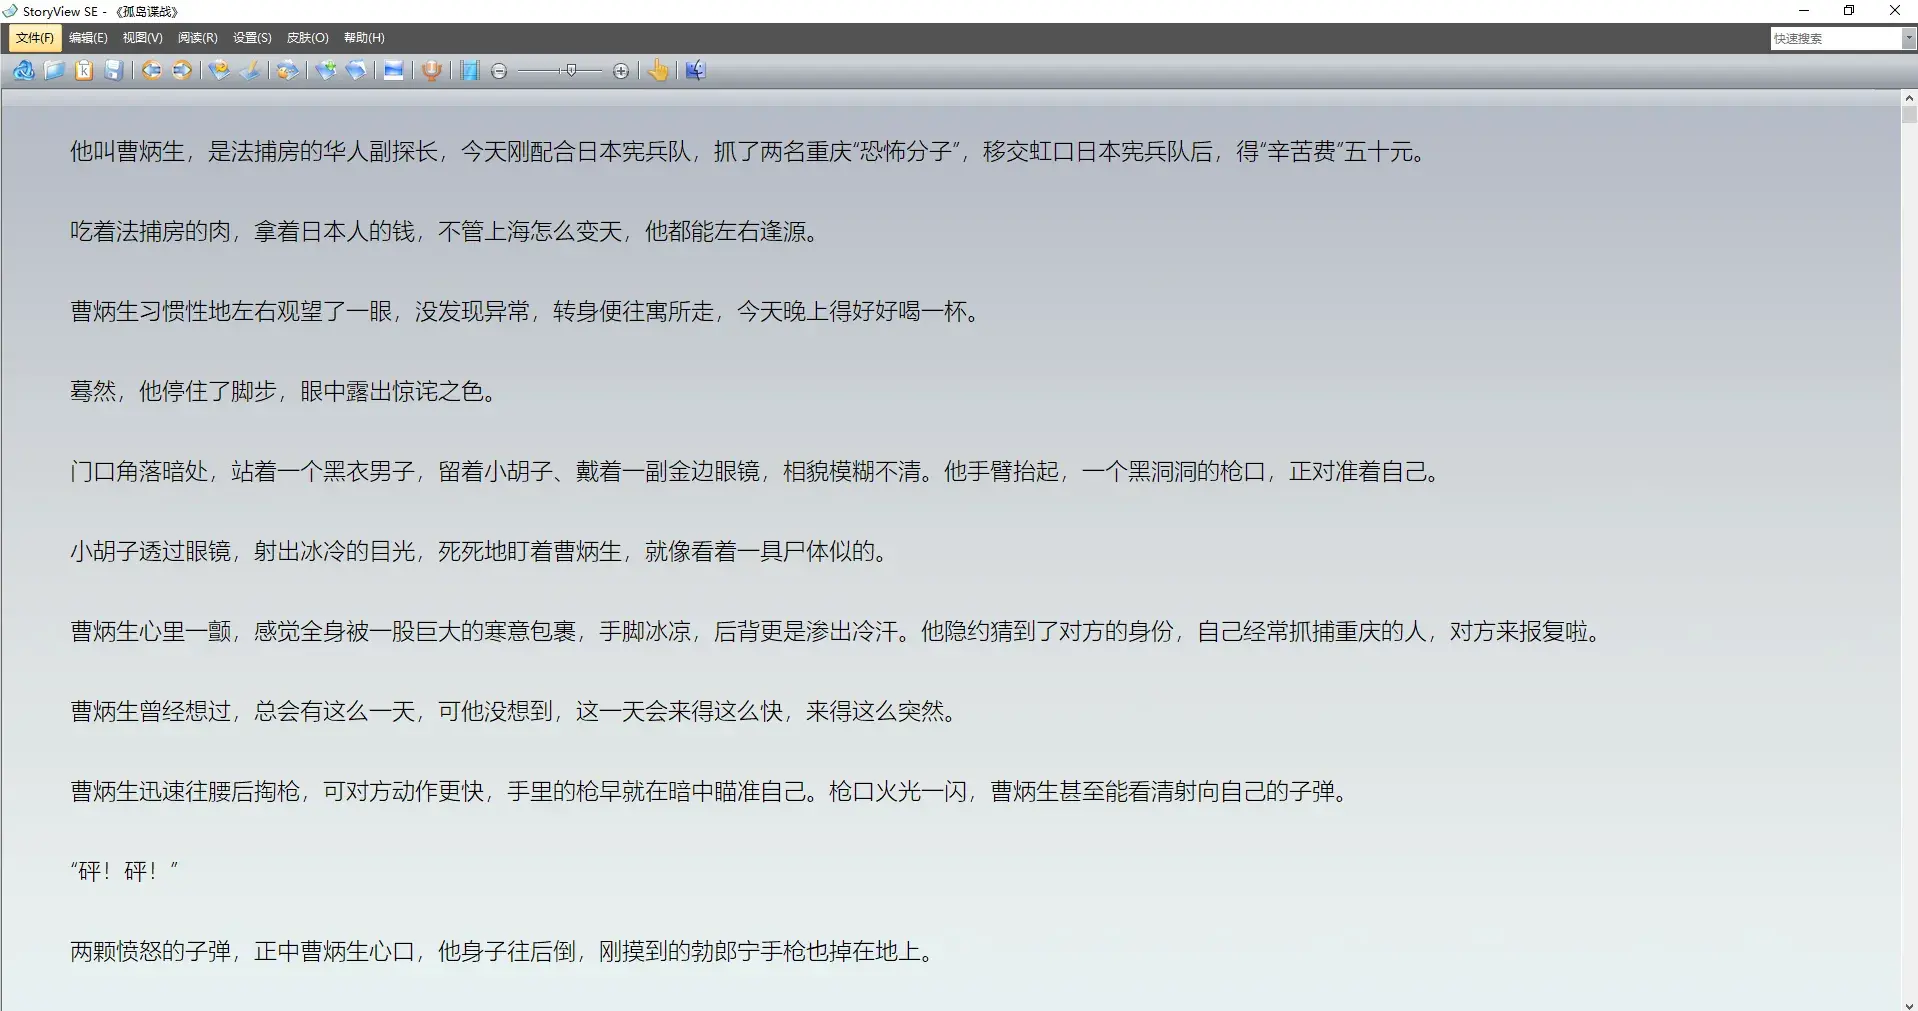The image size is (1918, 1011).
Task: Click the vertical scrollbar thumb
Action: (x=1909, y=114)
